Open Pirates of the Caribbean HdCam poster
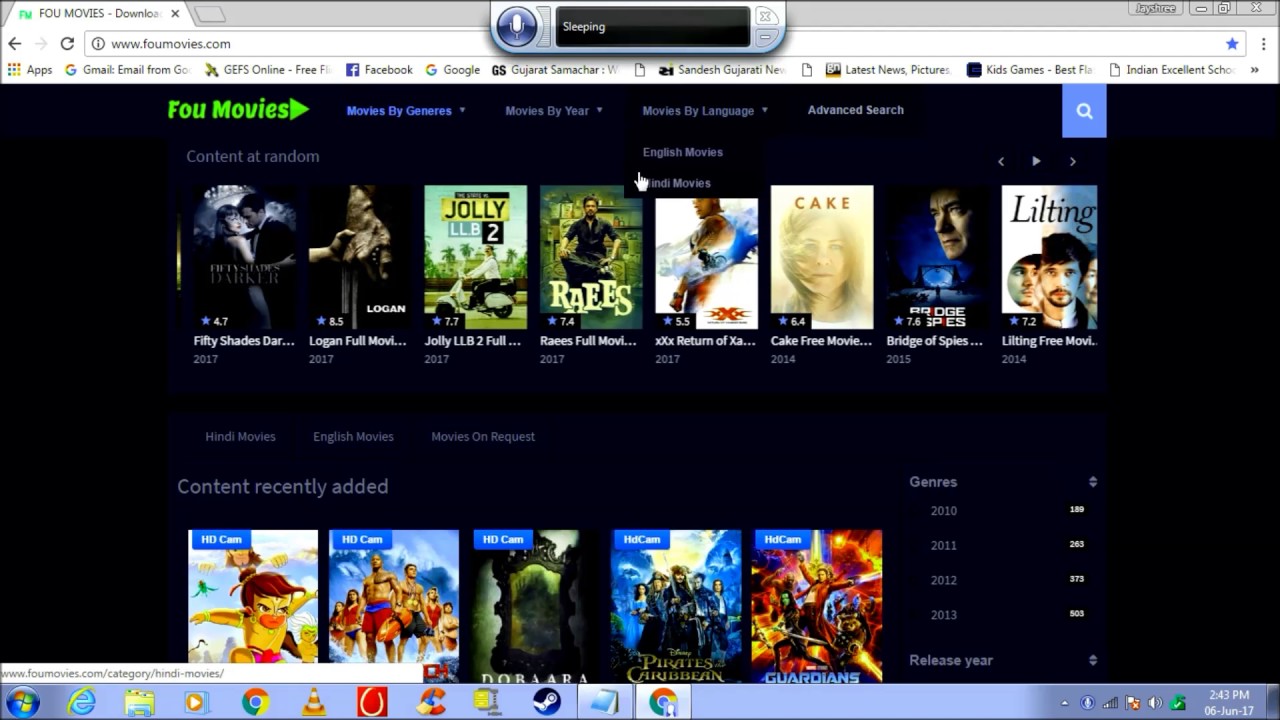The width and height of the screenshot is (1280, 720). [x=676, y=606]
